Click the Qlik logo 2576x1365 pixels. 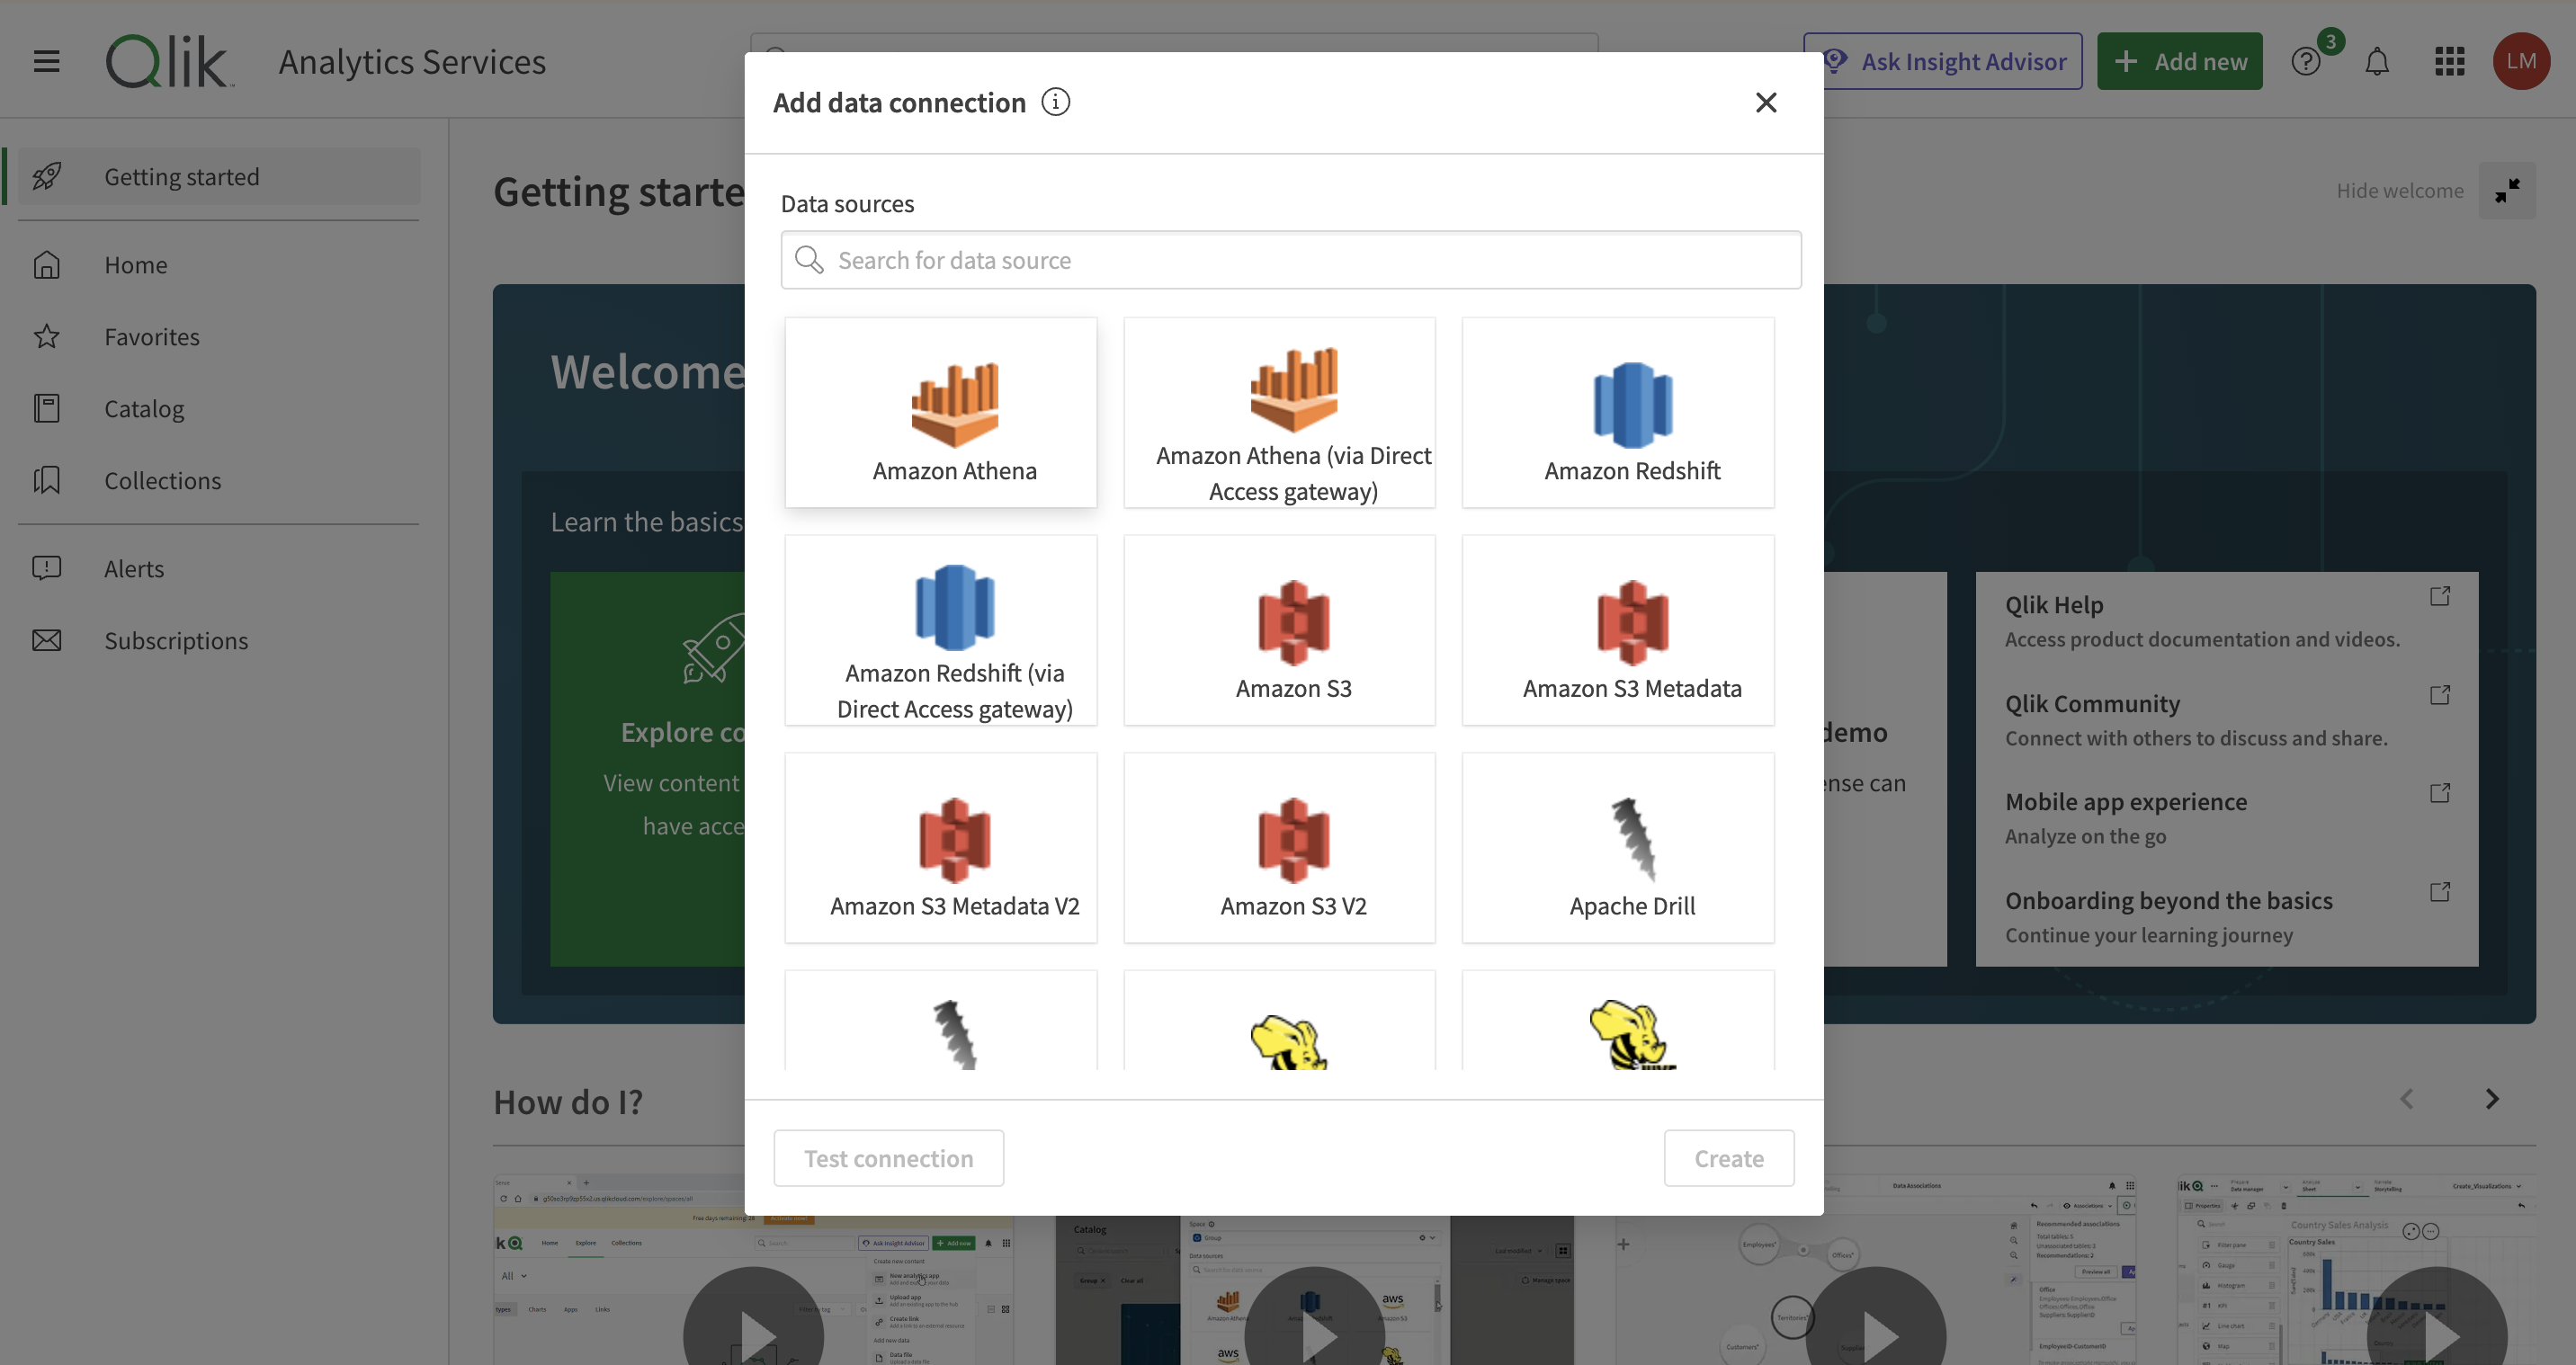(x=170, y=61)
